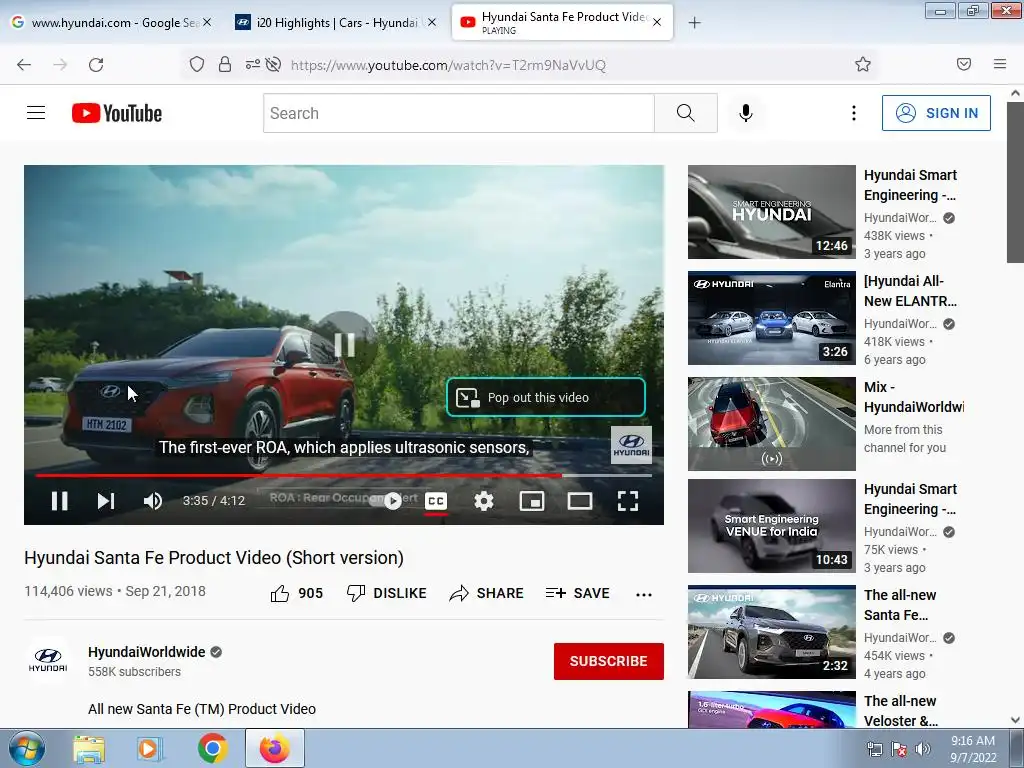Click Pop out this video button
Viewport: 1024px width, 768px height.
(546, 397)
